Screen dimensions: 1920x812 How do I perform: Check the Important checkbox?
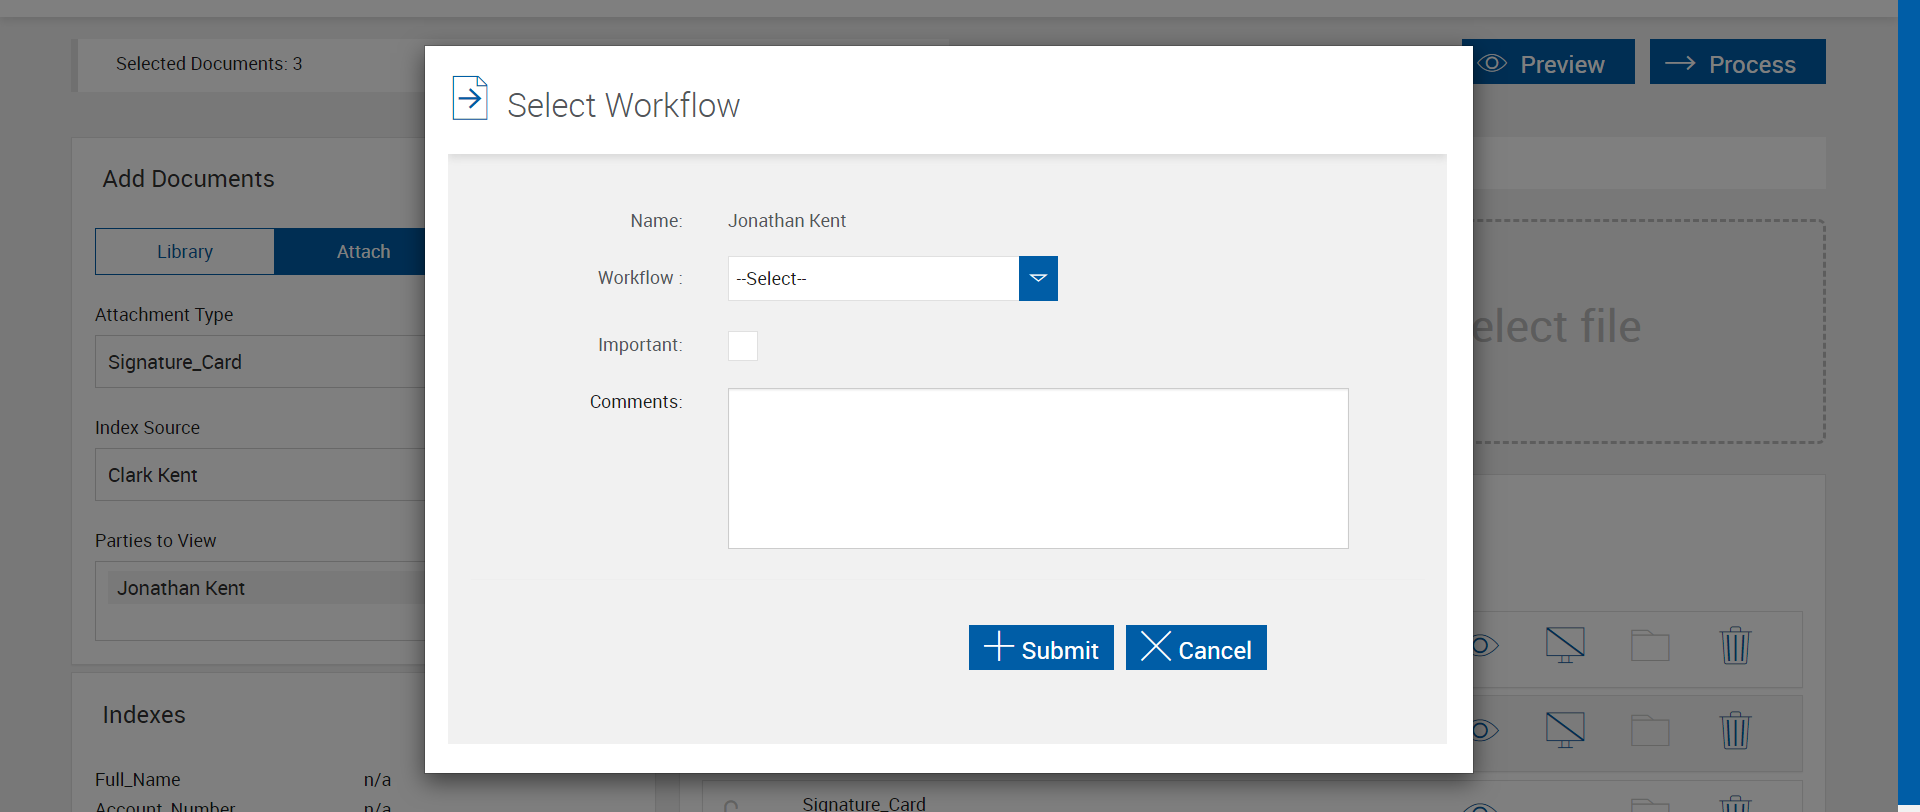point(743,346)
